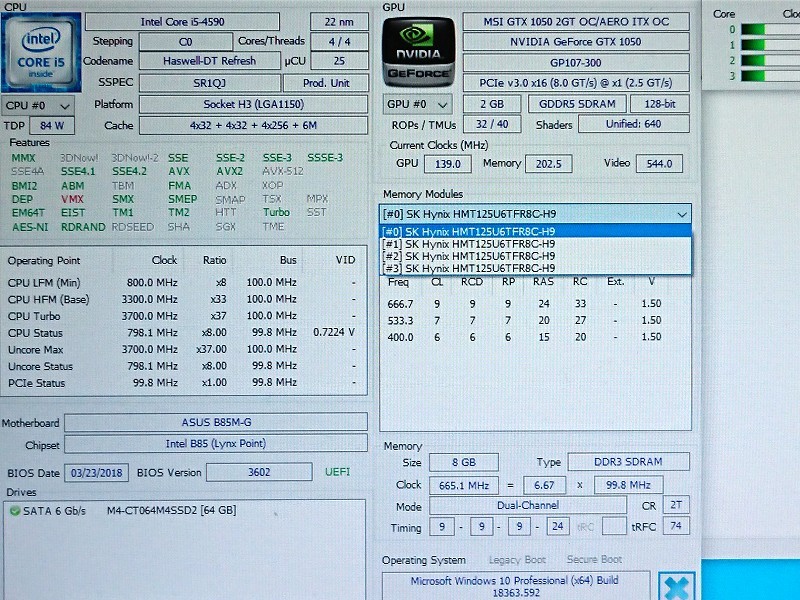Click the blue X close icon
Viewport: 800px width, 600px height.
click(677, 586)
